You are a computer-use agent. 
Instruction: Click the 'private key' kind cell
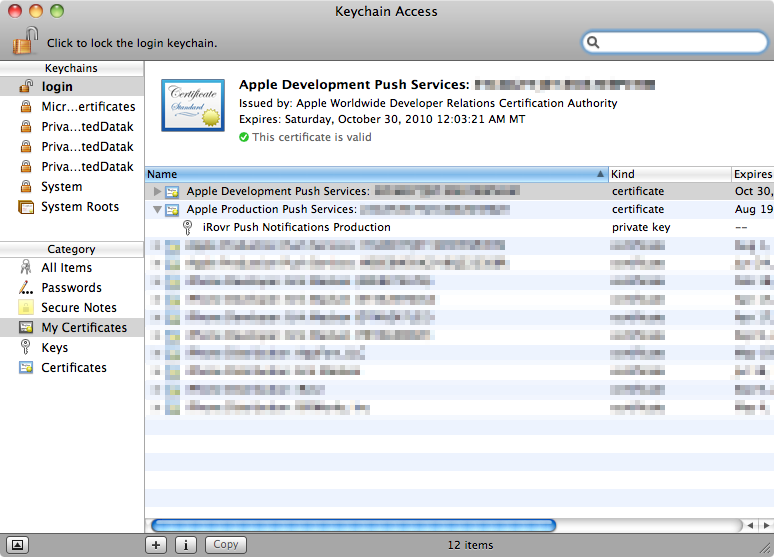(641, 227)
